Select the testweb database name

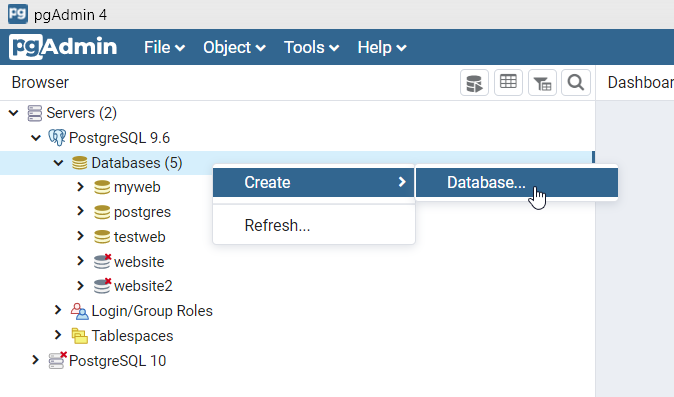click(140, 237)
